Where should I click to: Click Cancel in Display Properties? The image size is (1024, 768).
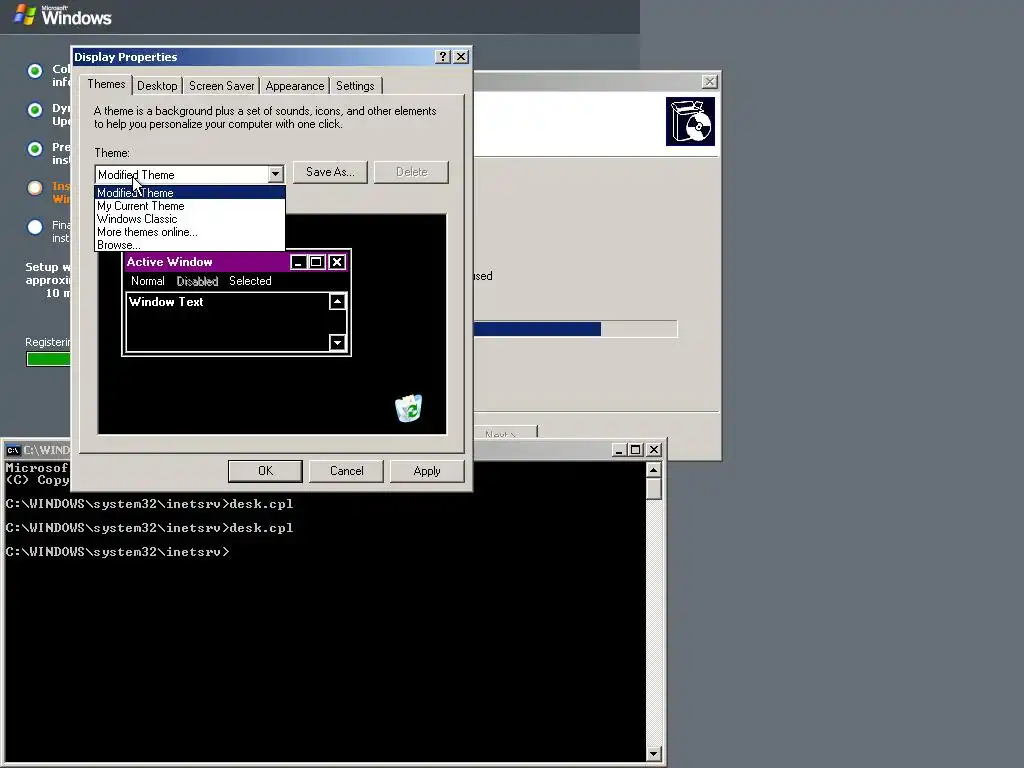(346, 471)
